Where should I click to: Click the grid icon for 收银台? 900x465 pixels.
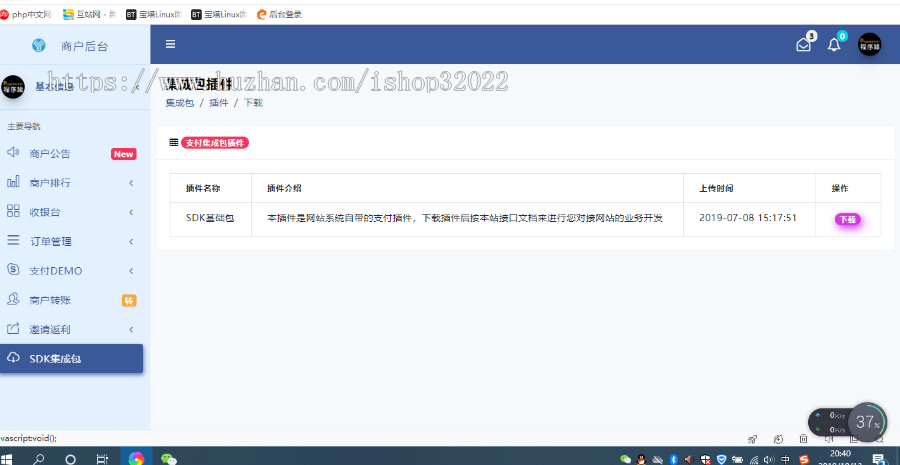[x=13, y=211]
